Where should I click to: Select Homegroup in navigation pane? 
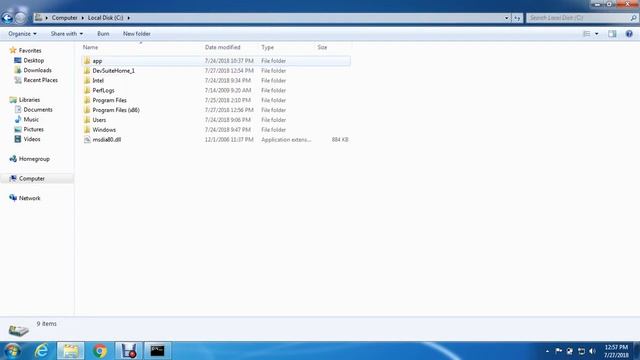(x=34, y=159)
